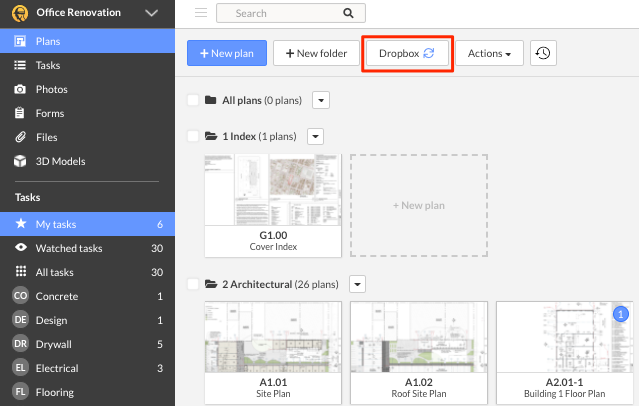The image size is (639, 406).
Task: Open the A2.01-1 Building 1 Floor Plan thumbnail
Action: [564, 353]
